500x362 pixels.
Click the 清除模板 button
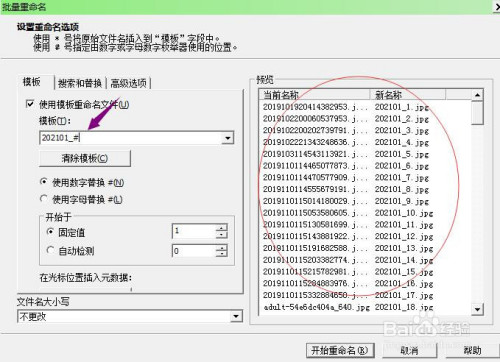tap(85, 158)
